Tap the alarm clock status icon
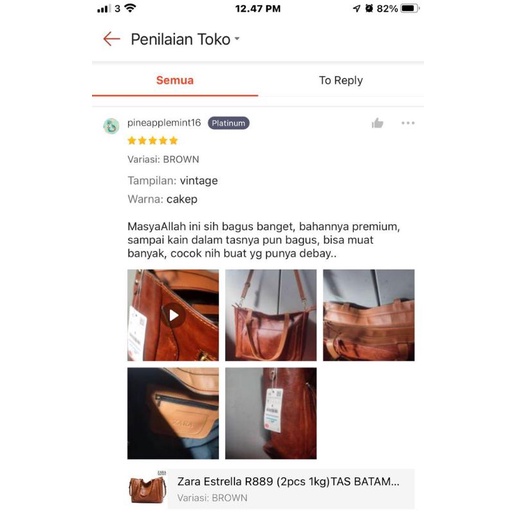 (x=369, y=8)
